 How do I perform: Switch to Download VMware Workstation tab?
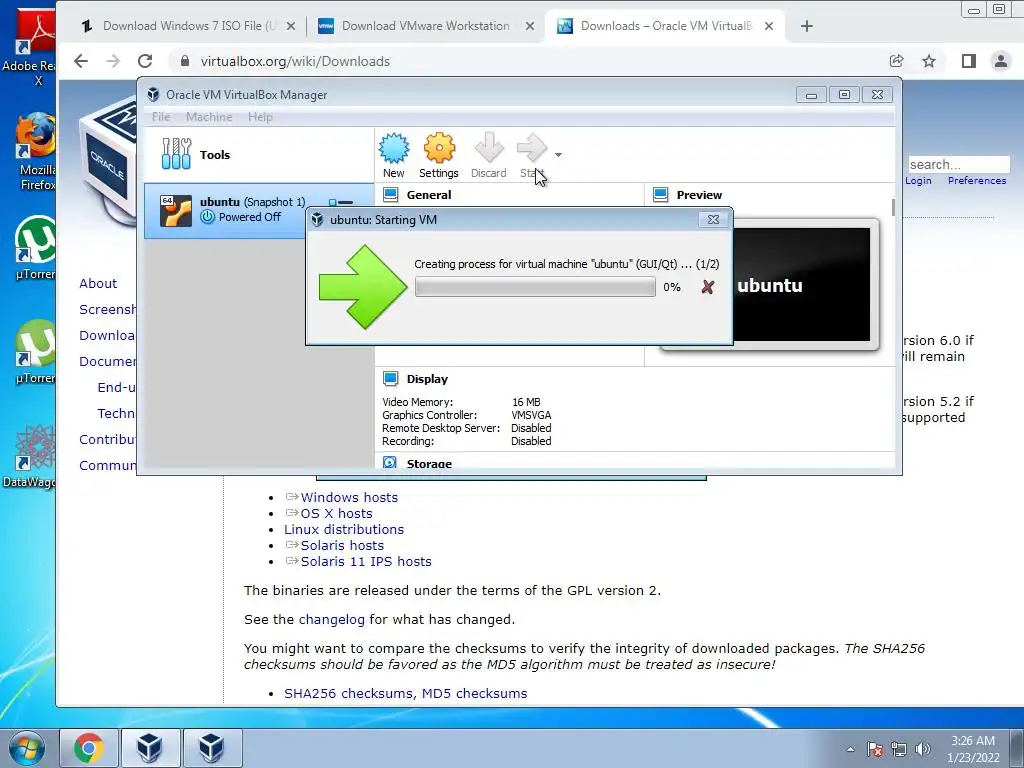pos(425,26)
